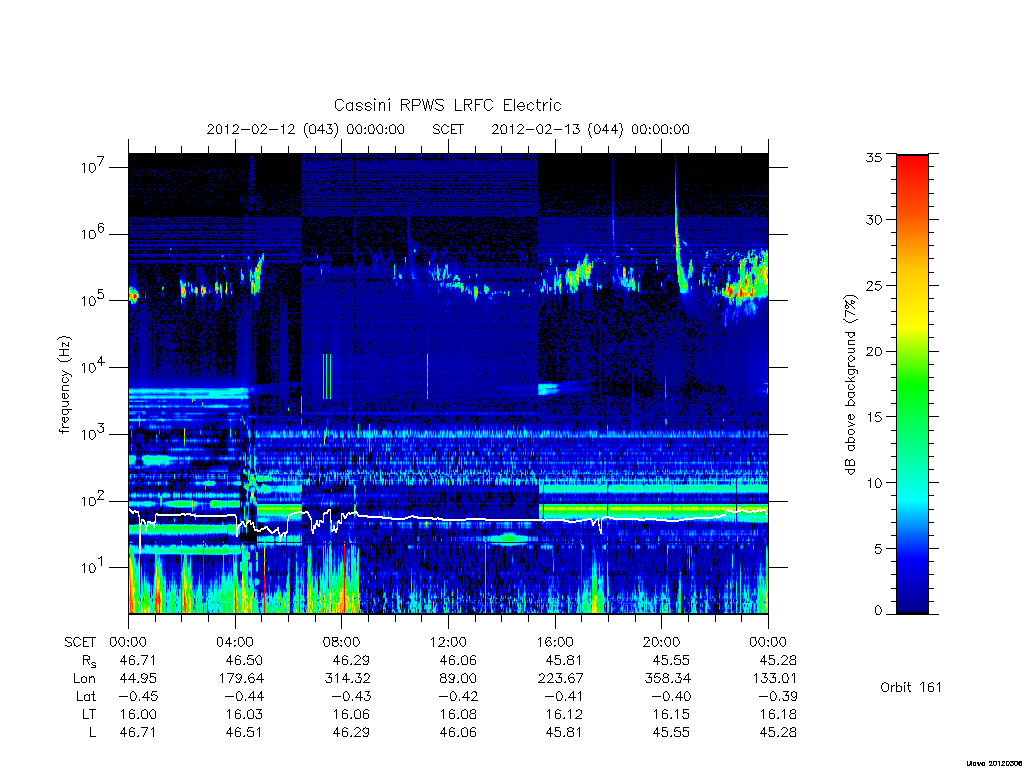Click the Rs value 46.06

click(x=458, y=660)
